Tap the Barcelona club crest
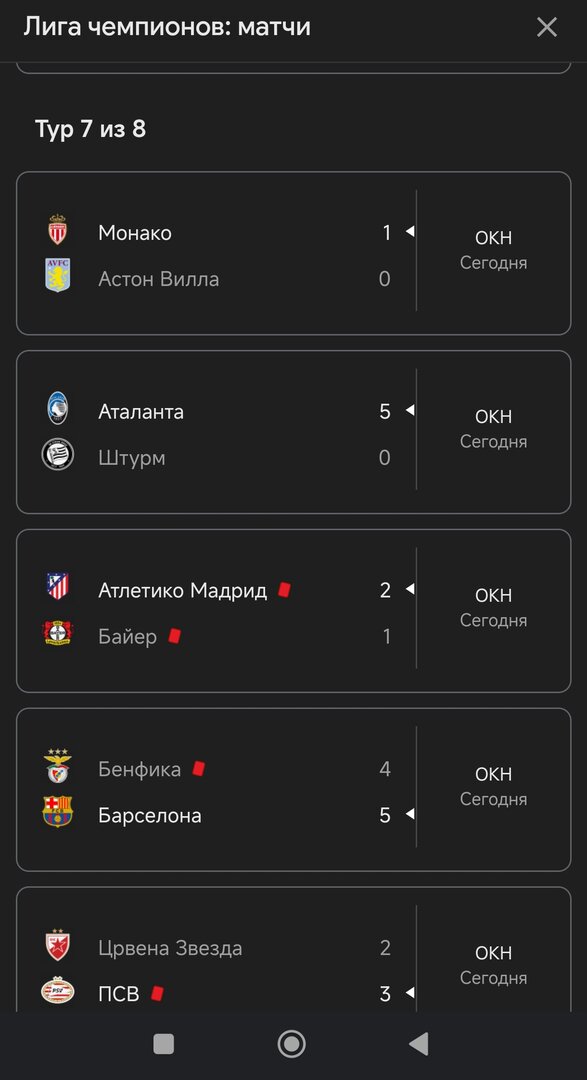587x1080 pixels. click(x=58, y=812)
